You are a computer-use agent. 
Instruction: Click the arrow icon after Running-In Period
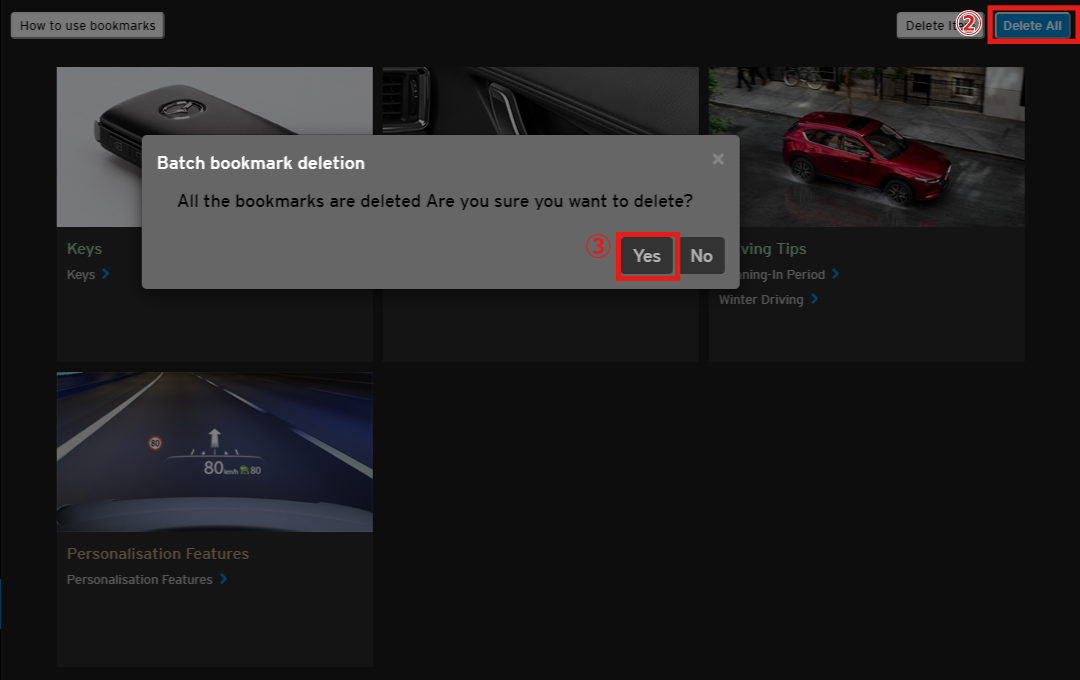[x=835, y=274]
